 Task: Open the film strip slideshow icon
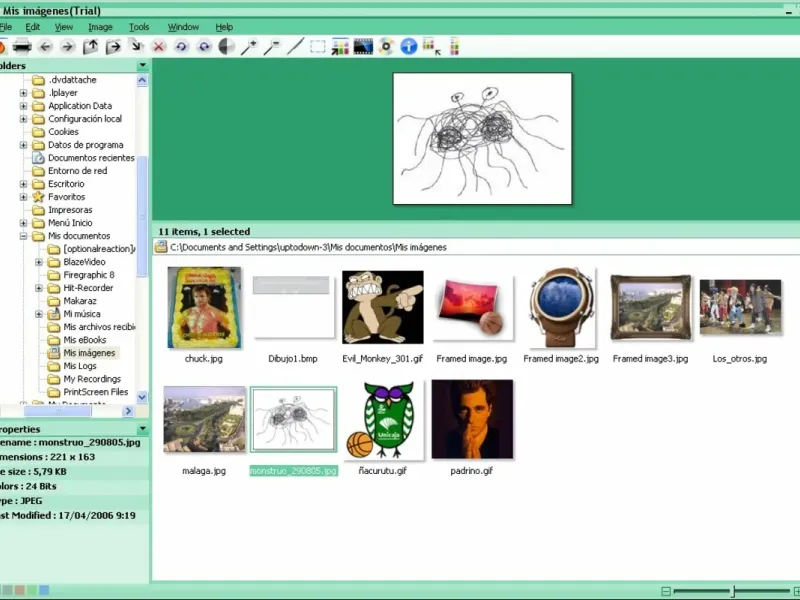[363, 47]
